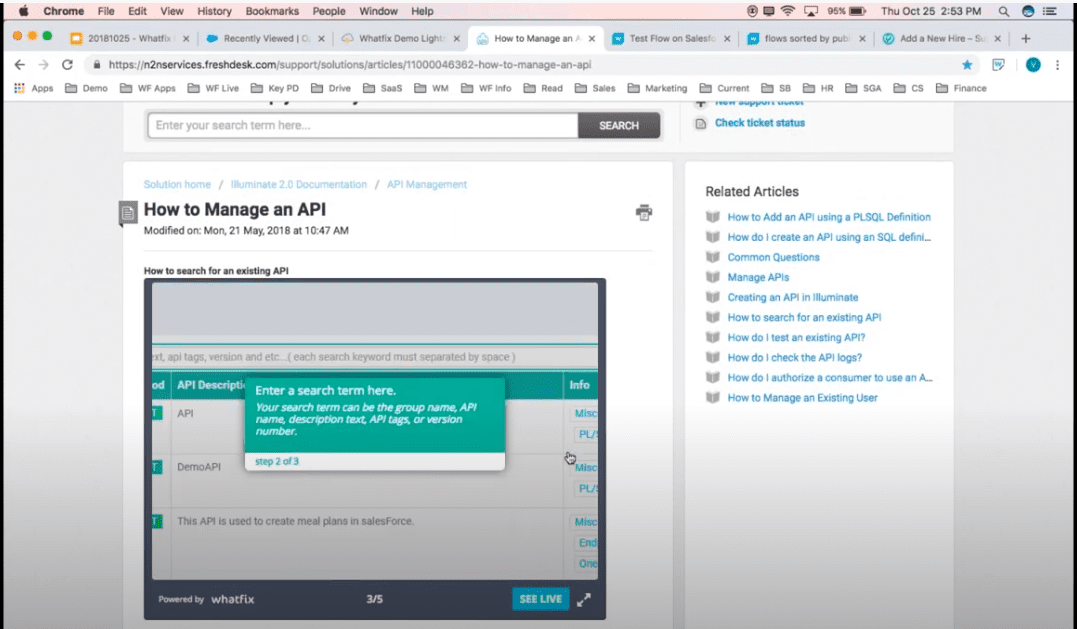Screen dimensions: 1077x629
Task: Open the WF Apps bookmarks folder
Action: click(148, 88)
